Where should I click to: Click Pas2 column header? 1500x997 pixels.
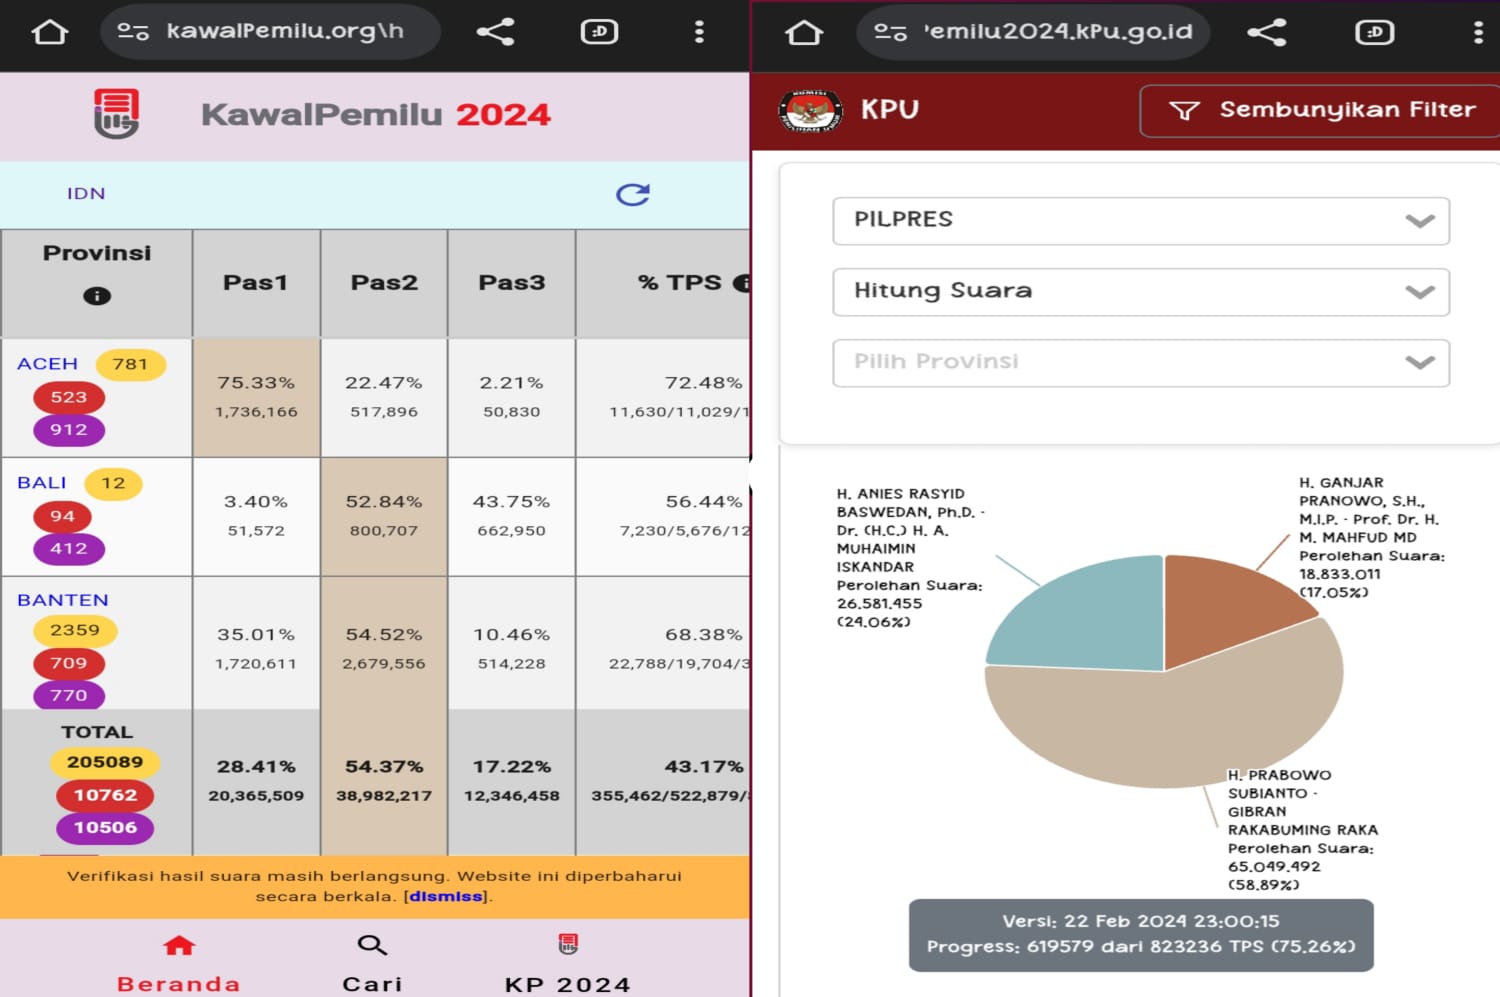click(x=384, y=283)
